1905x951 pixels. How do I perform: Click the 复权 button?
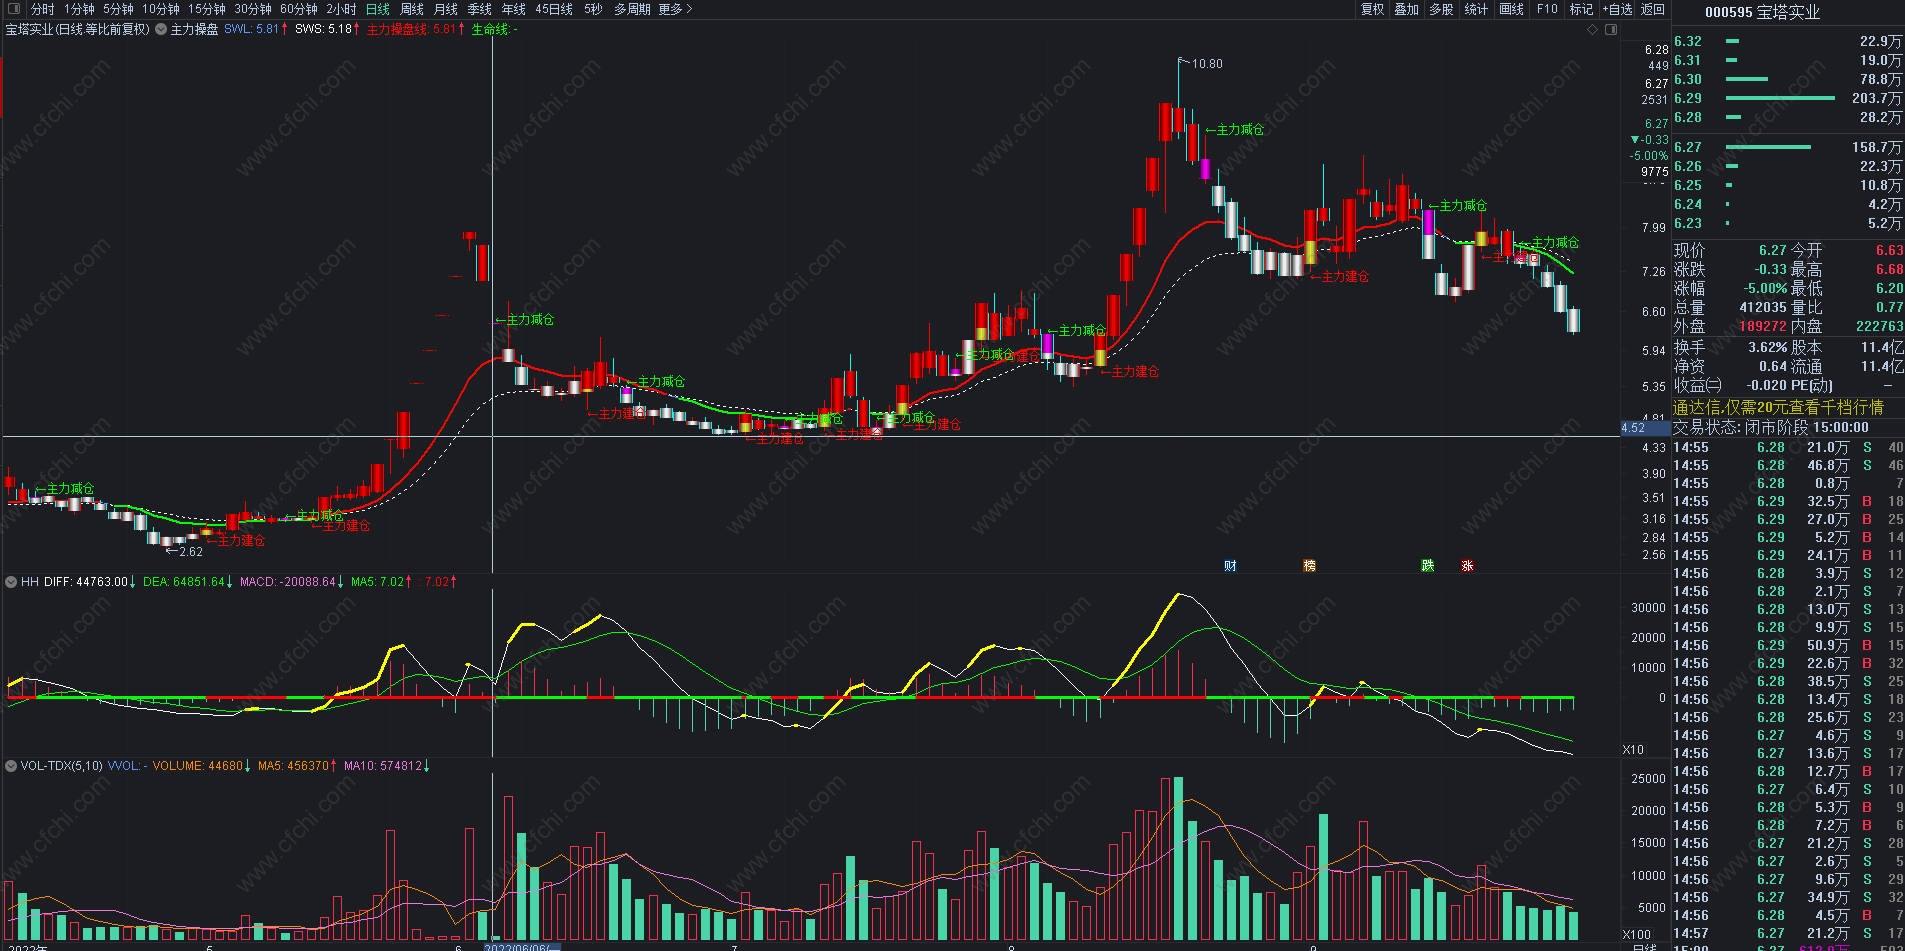click(1373, 9)
